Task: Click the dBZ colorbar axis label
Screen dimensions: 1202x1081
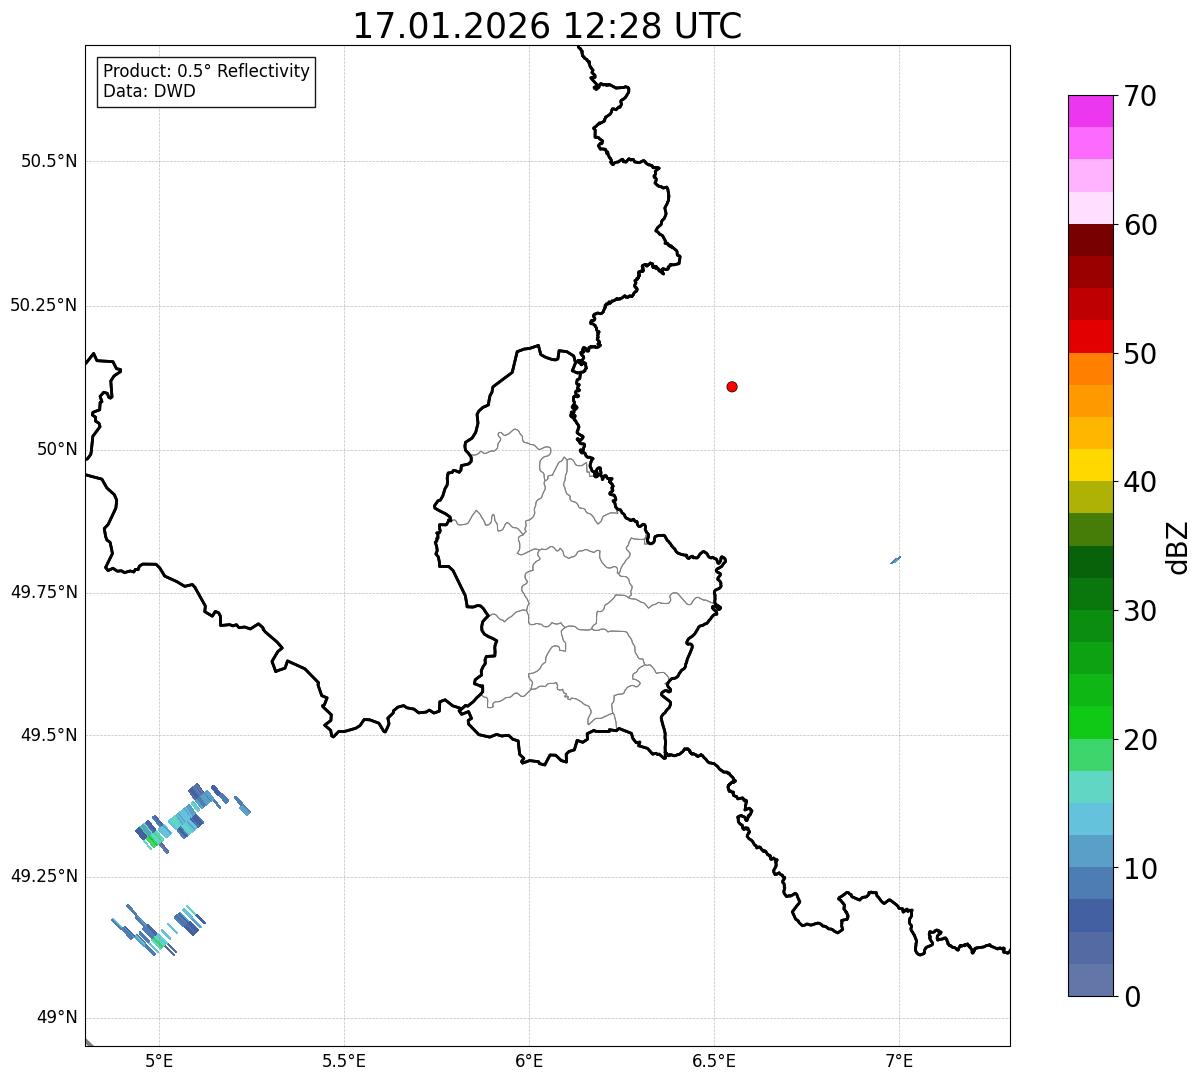Action: [x=1178, y=547]
